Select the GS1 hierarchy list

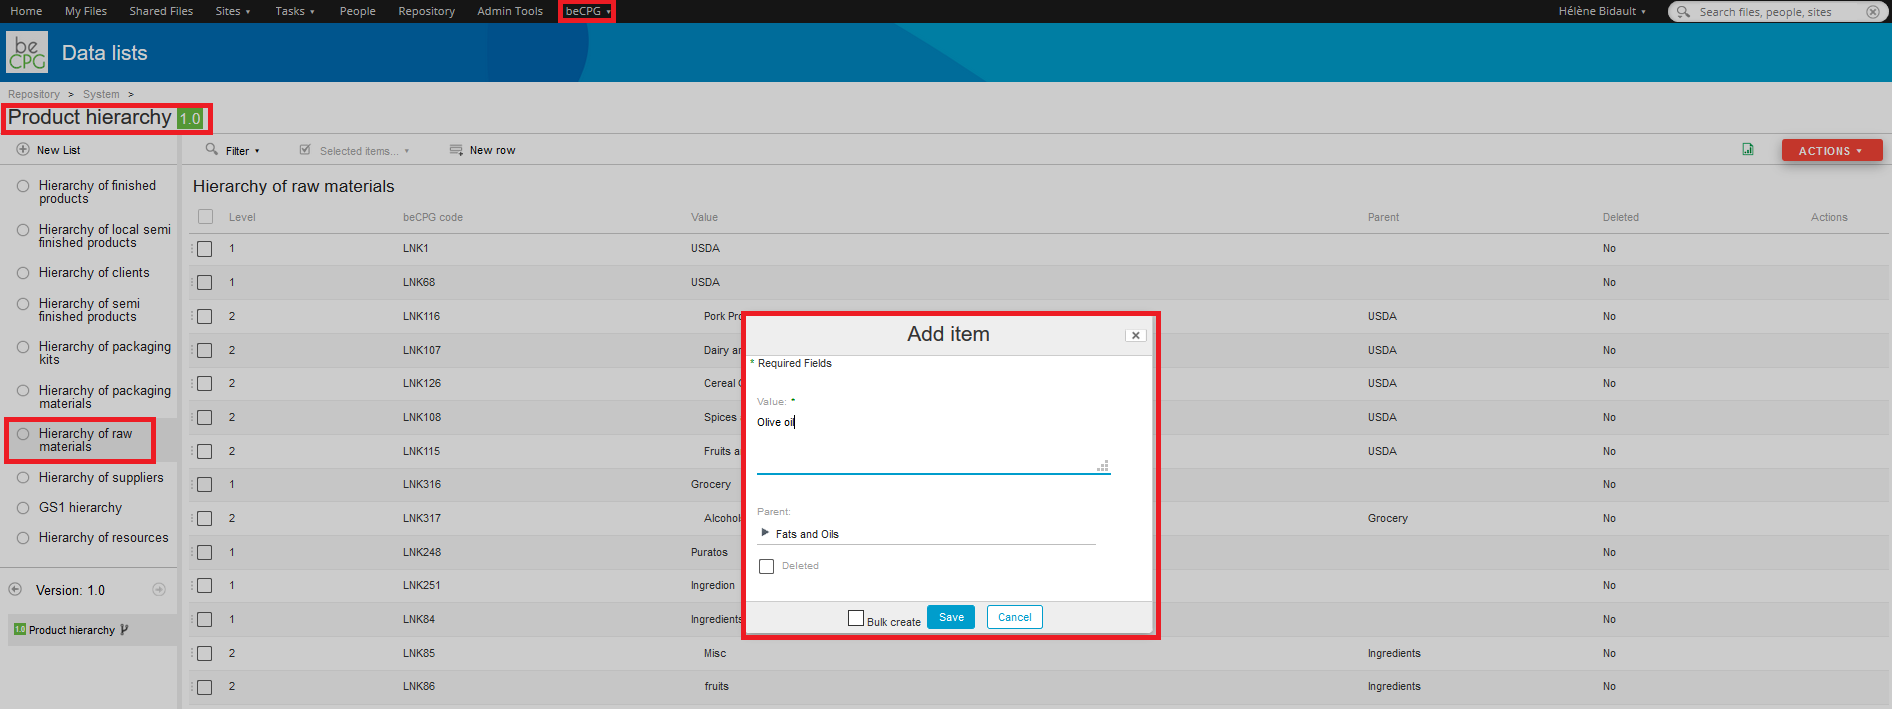(80, 508)
